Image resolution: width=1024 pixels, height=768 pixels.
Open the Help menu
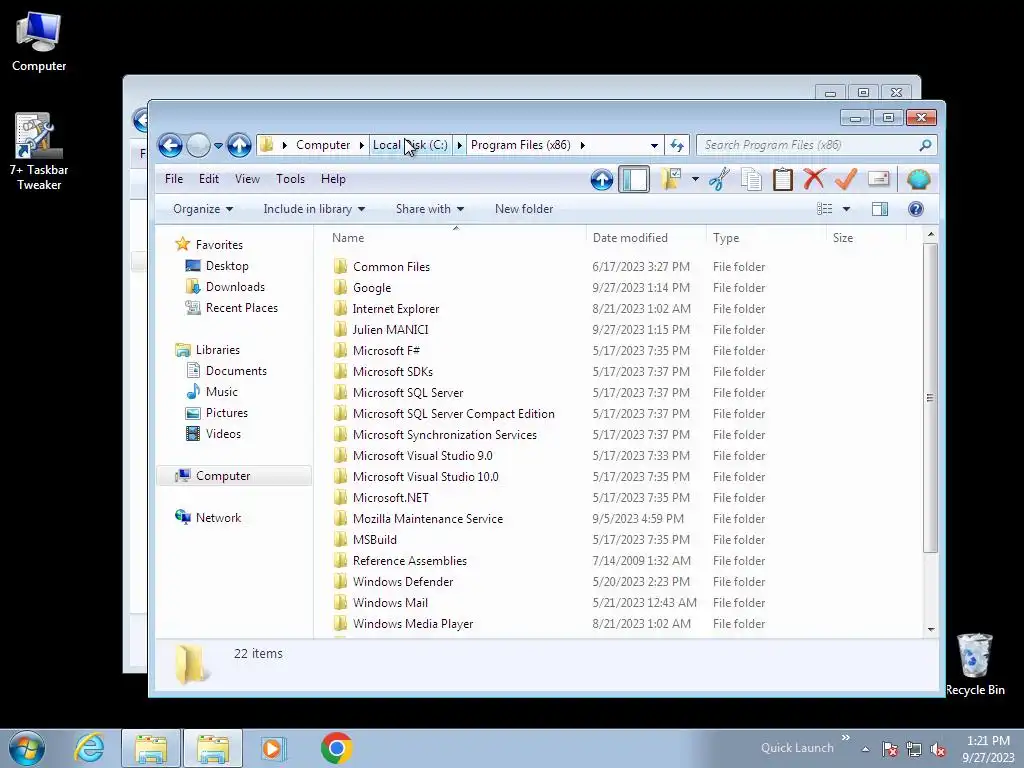(x=333, y=179)
